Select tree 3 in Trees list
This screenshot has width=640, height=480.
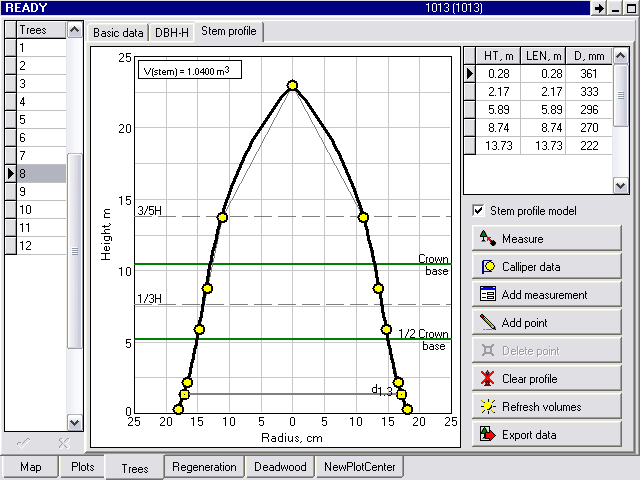coord(41,83)
